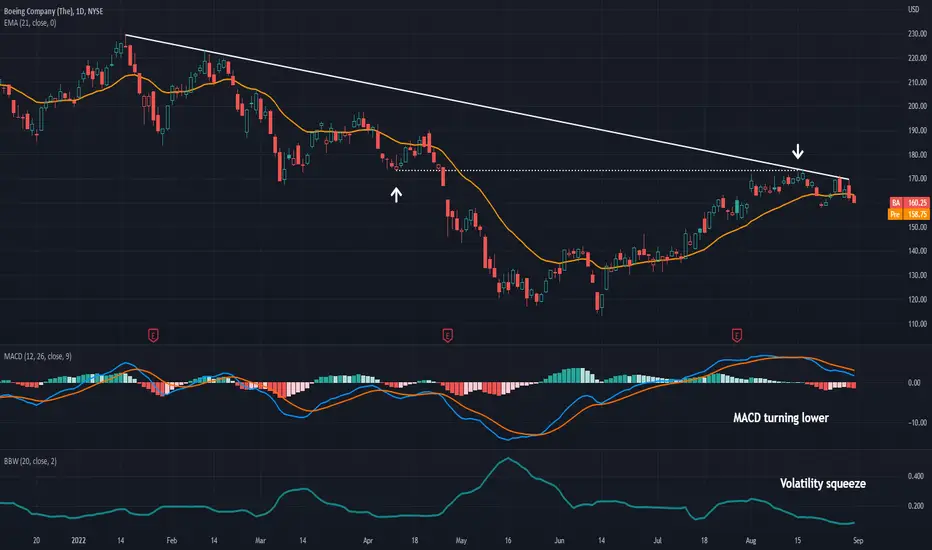
Task: Click the late July earnings E marker
Action: [x=737, y=335]
